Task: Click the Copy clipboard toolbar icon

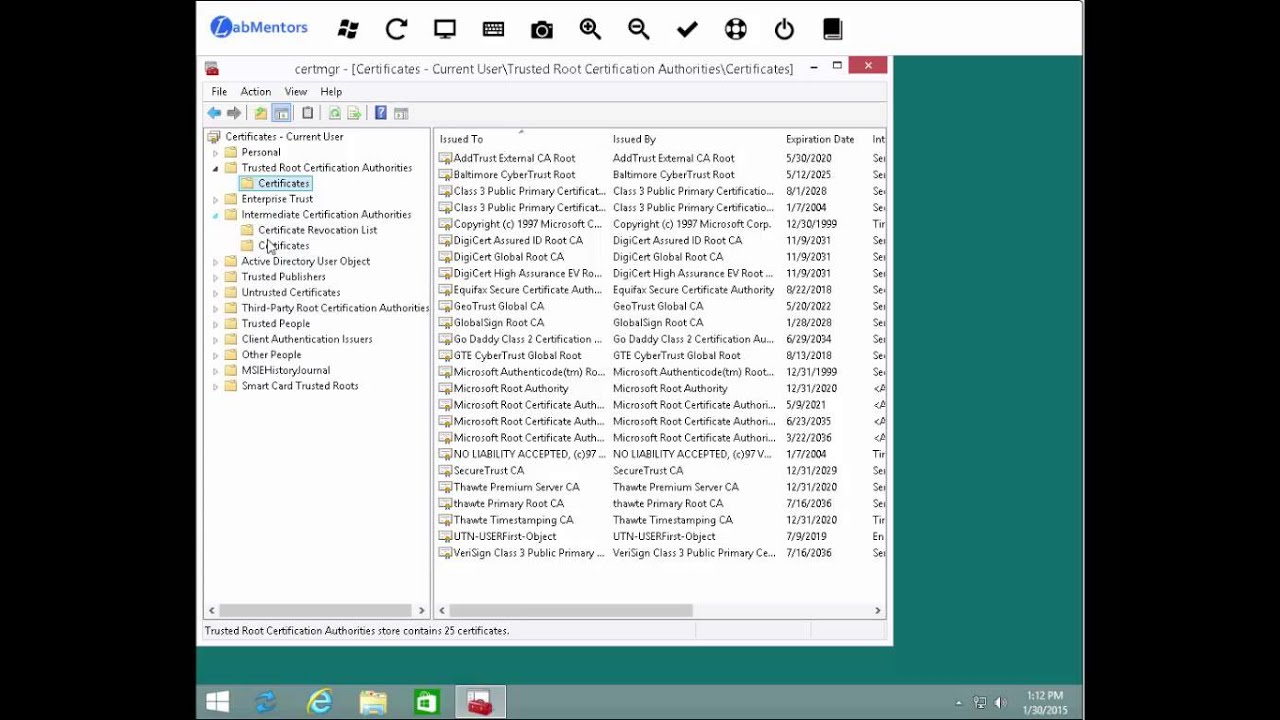Action: [x=308, y=113]
